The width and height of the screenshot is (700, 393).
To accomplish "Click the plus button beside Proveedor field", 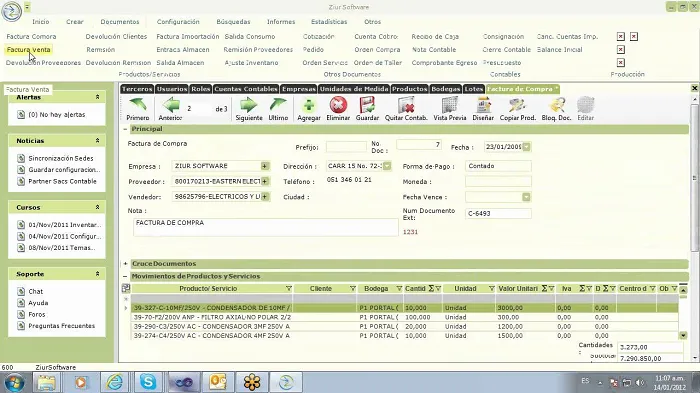I will pyautogui.click(x=265, y=181).
